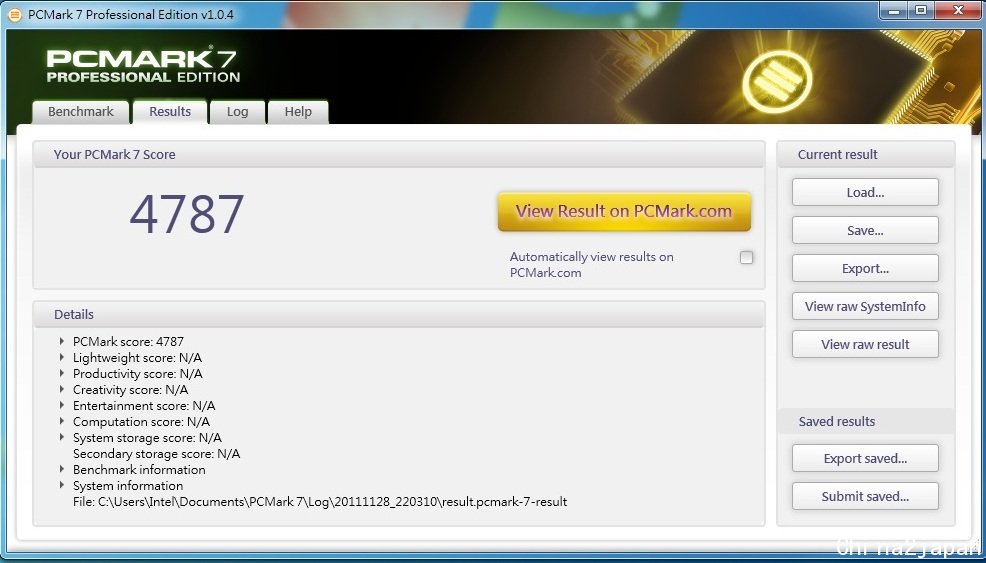Expand the System information row

[62, 485]
